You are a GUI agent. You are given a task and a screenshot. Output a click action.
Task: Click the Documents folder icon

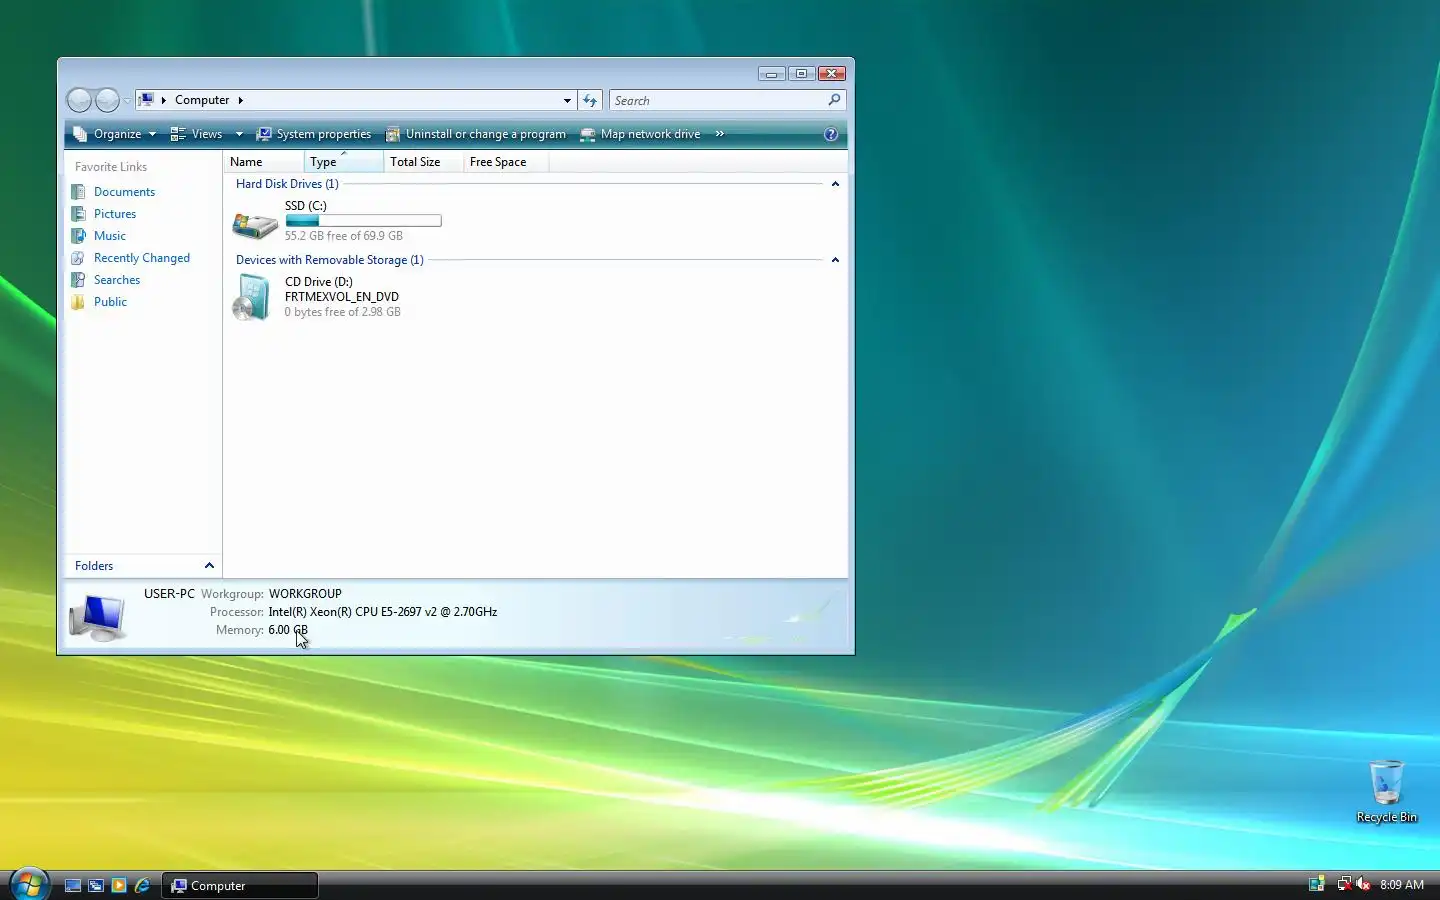coord(78,191)
